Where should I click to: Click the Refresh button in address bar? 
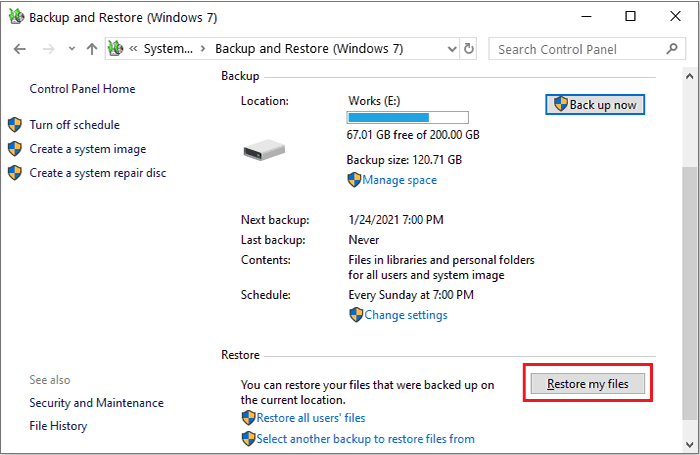pos(469,48)
